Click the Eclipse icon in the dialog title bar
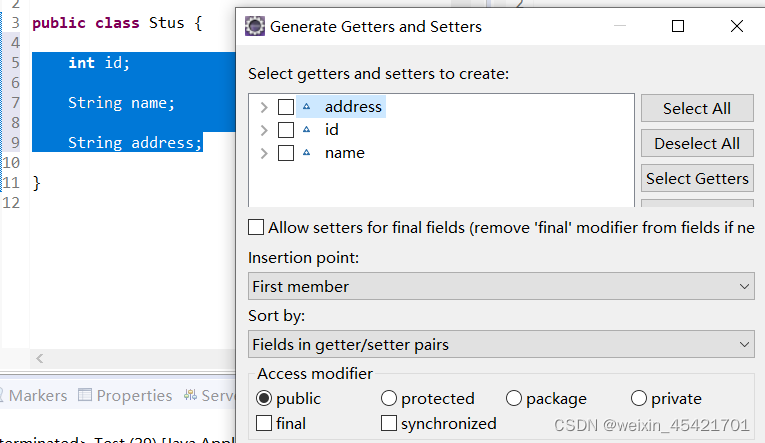765x443 pixels. click(x=256, y=27)
